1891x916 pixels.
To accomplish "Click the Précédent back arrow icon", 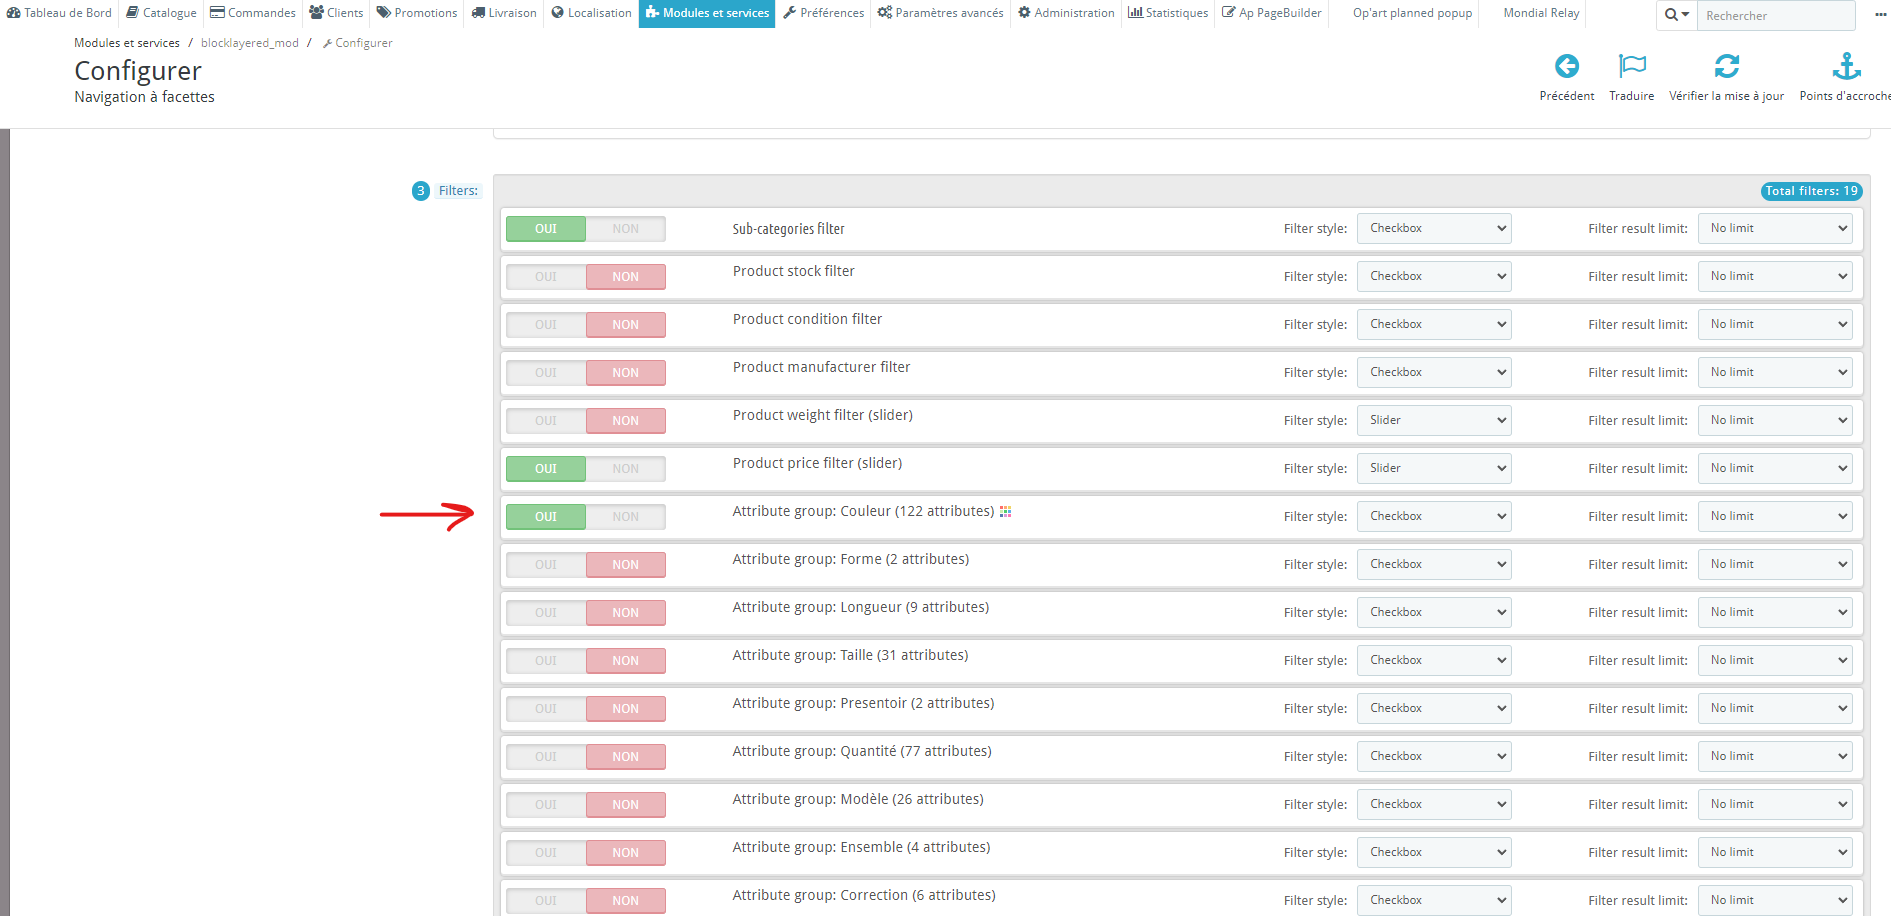I will click(1567, 66).
